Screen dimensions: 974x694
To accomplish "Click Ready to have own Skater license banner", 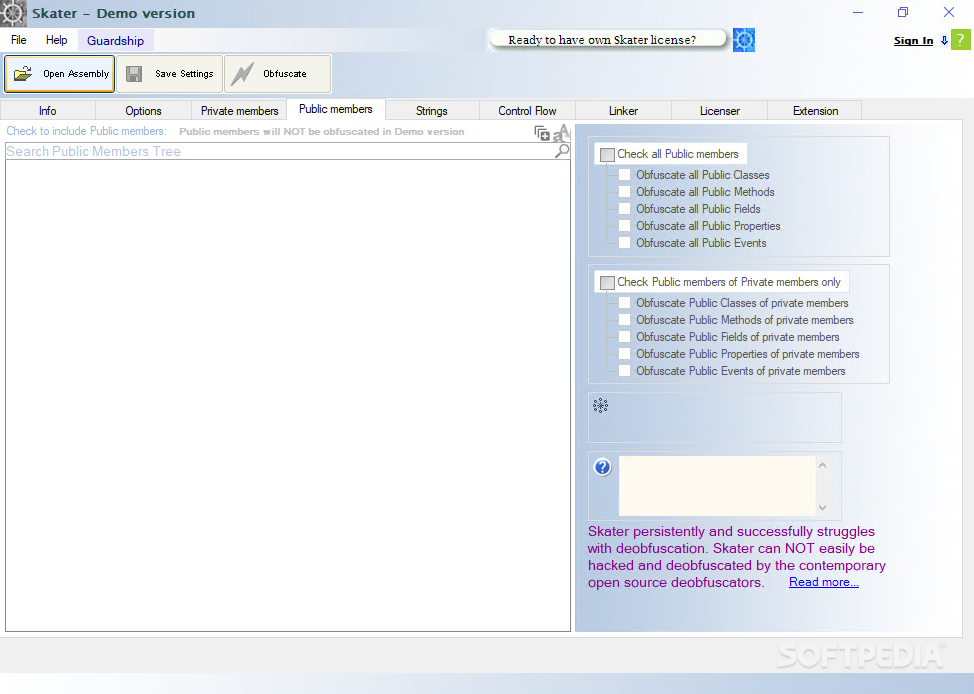I will [607, 39].
